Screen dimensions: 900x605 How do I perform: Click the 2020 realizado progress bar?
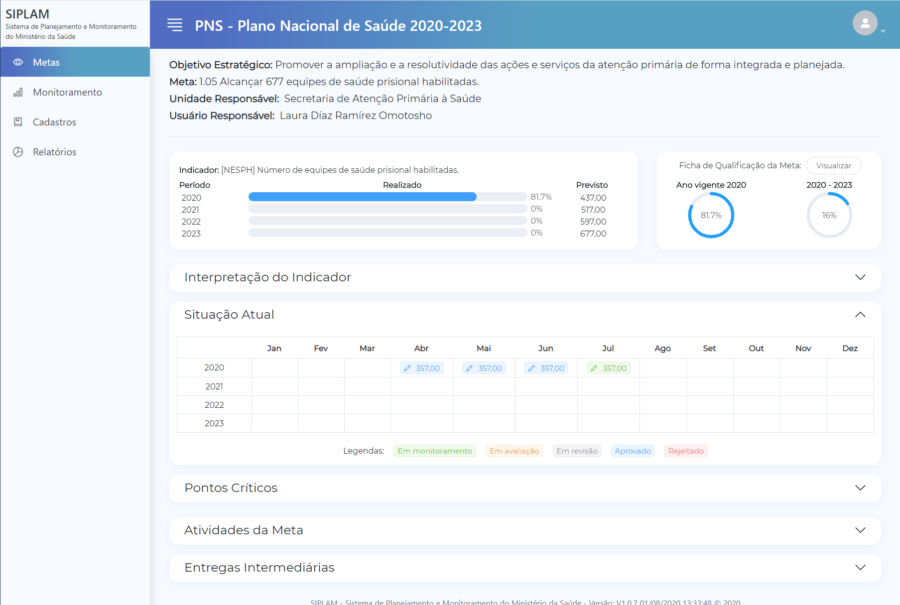click(387, 197)
